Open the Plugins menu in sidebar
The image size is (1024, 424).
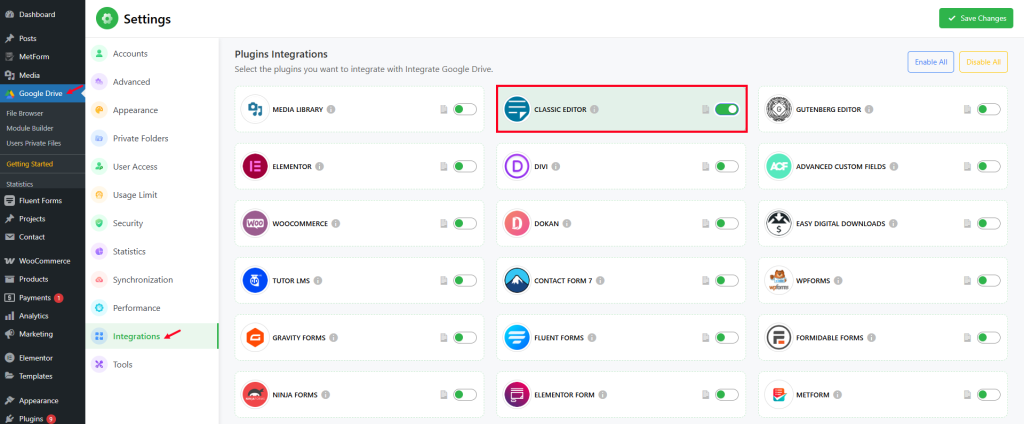tap(42, 419)
